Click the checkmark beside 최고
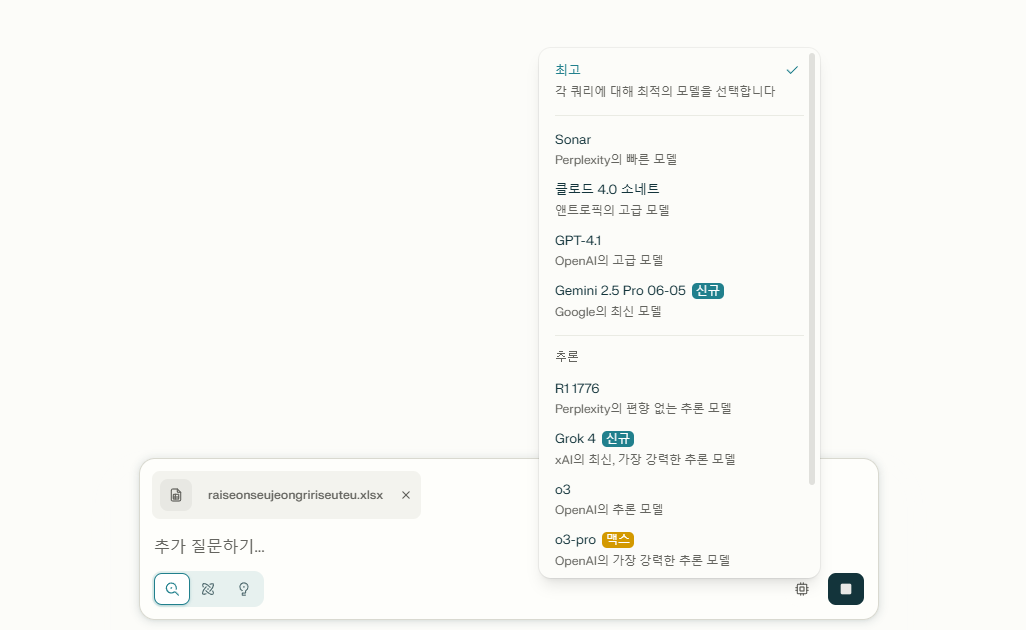 [x=792, y=70]
